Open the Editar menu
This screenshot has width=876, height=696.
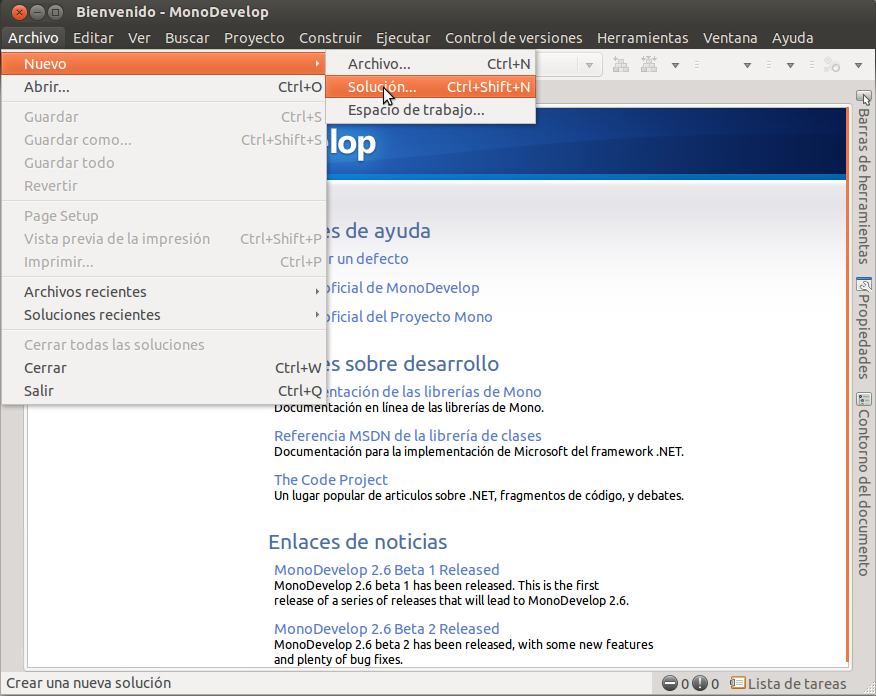[x=93, y=38]
